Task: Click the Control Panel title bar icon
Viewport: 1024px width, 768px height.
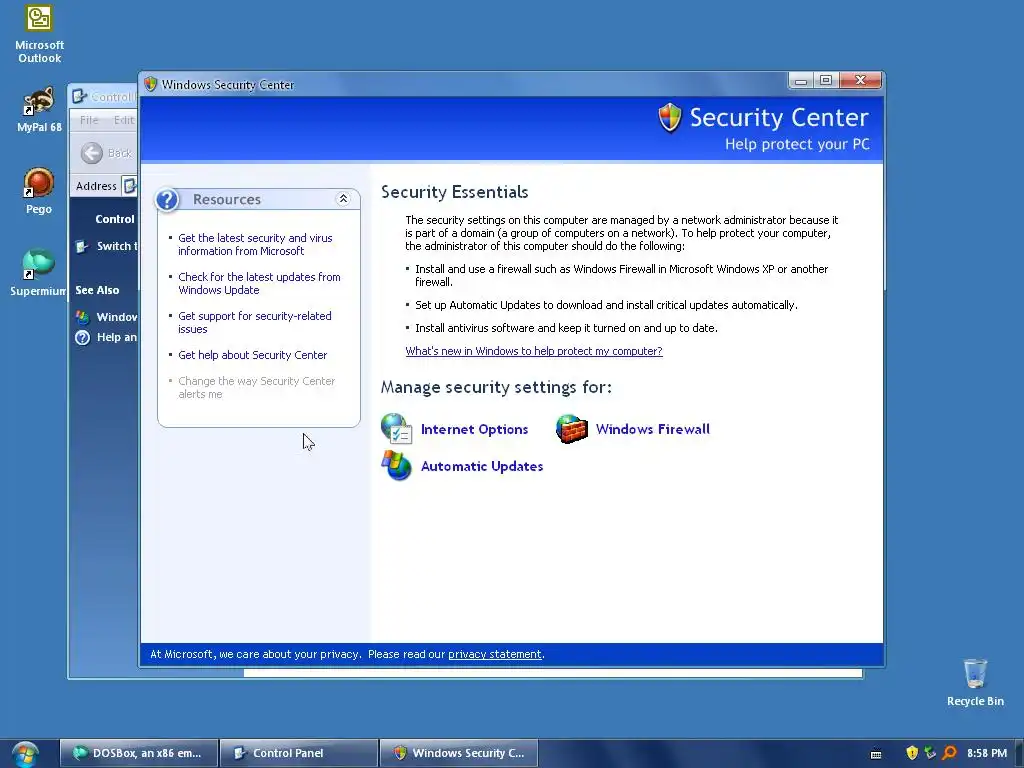Action: (80, 97)
